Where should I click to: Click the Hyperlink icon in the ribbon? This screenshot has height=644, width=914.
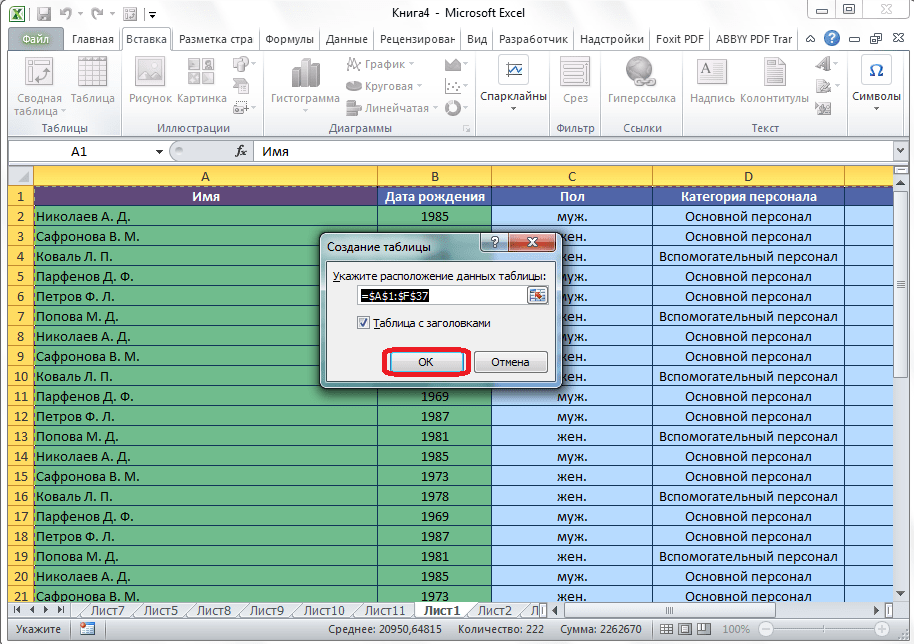point(642,71)
